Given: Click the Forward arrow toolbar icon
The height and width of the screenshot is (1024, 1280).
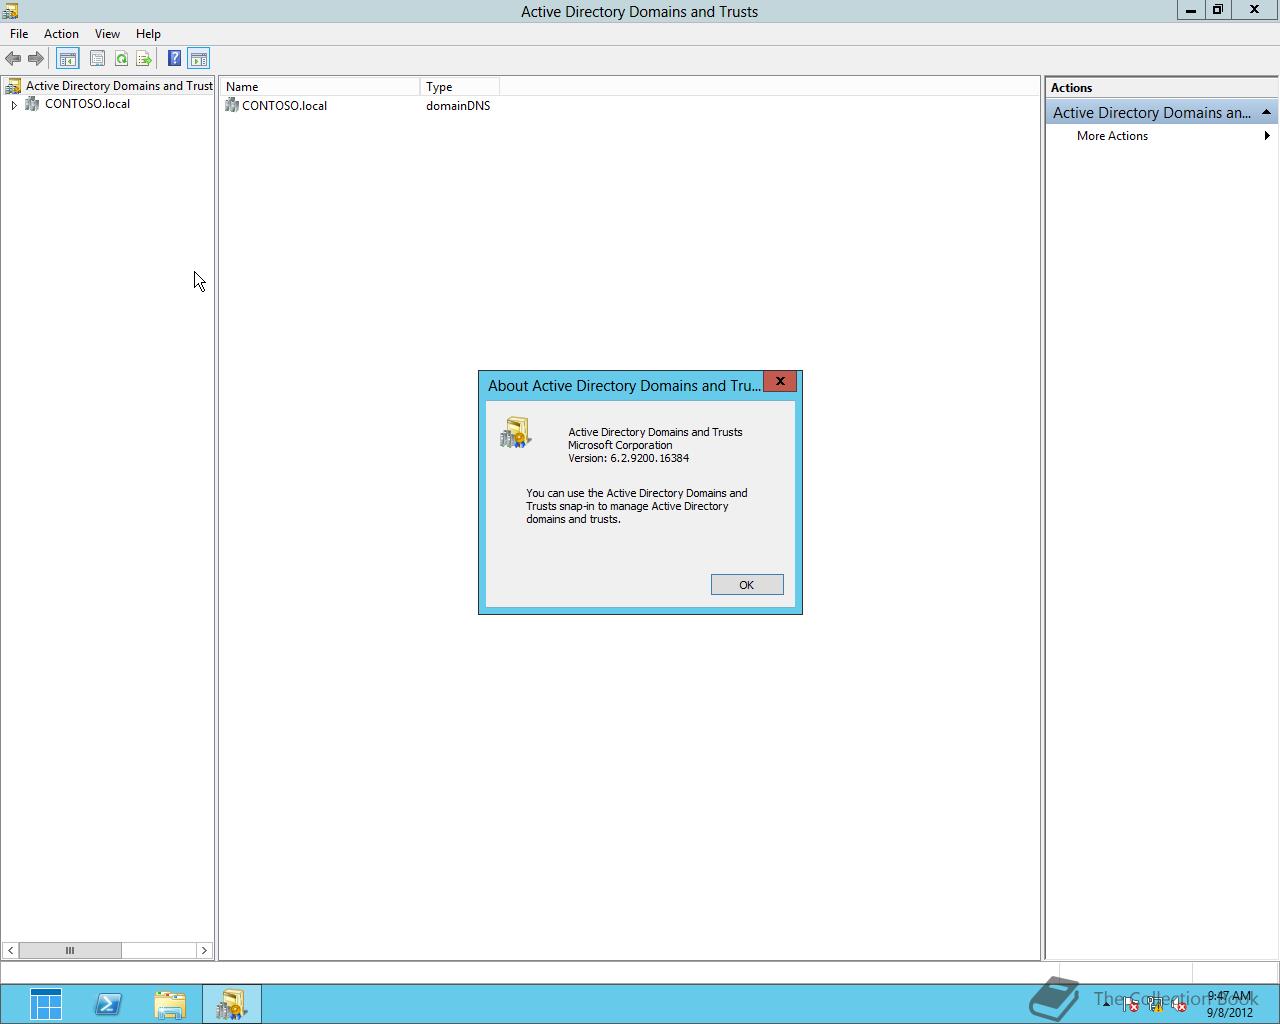Looking at the screenshot, I should [x=35, y=59].
